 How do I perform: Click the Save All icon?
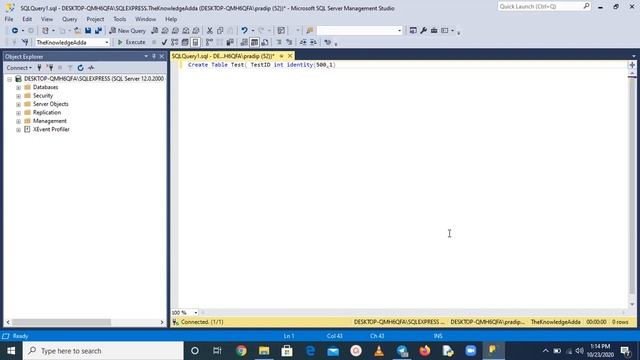pyautogui.click(x=98, y=31)
